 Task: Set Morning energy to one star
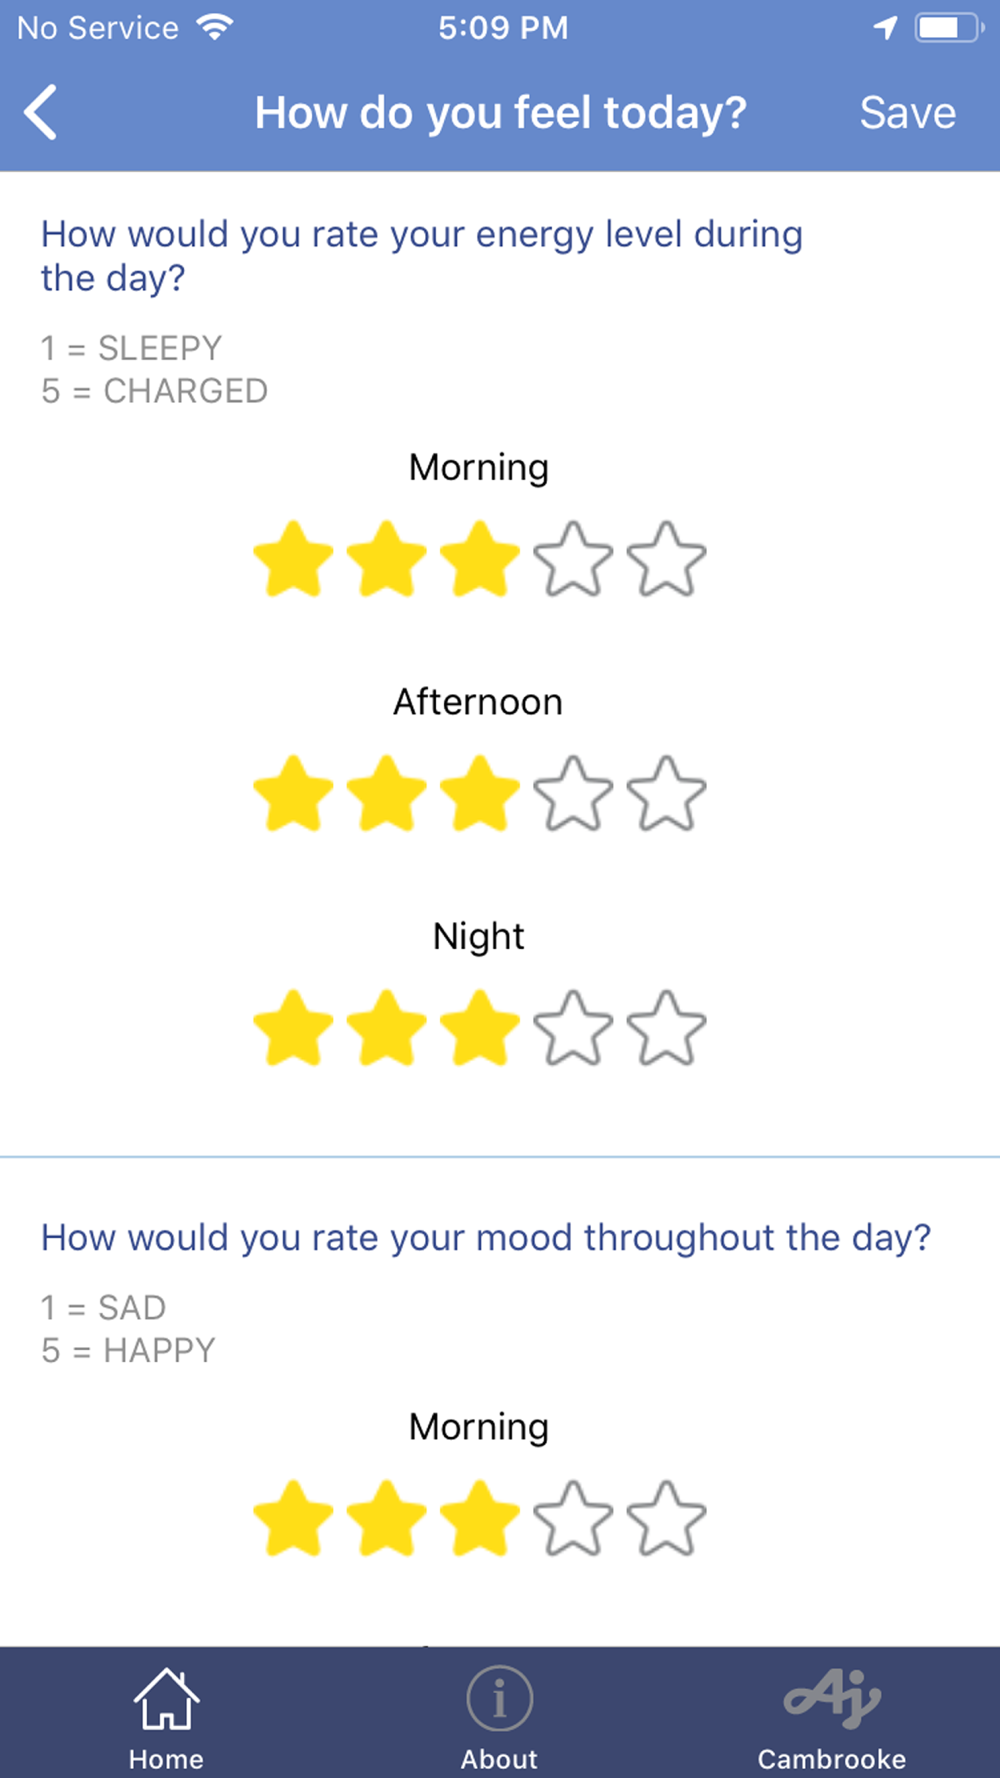[x=293, y=559]
